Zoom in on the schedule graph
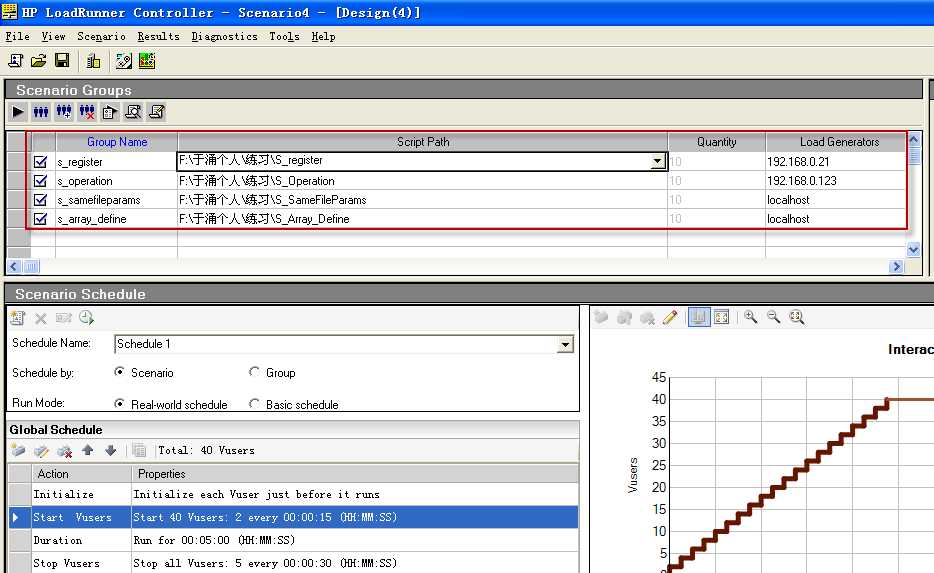 tap(751, 317)
